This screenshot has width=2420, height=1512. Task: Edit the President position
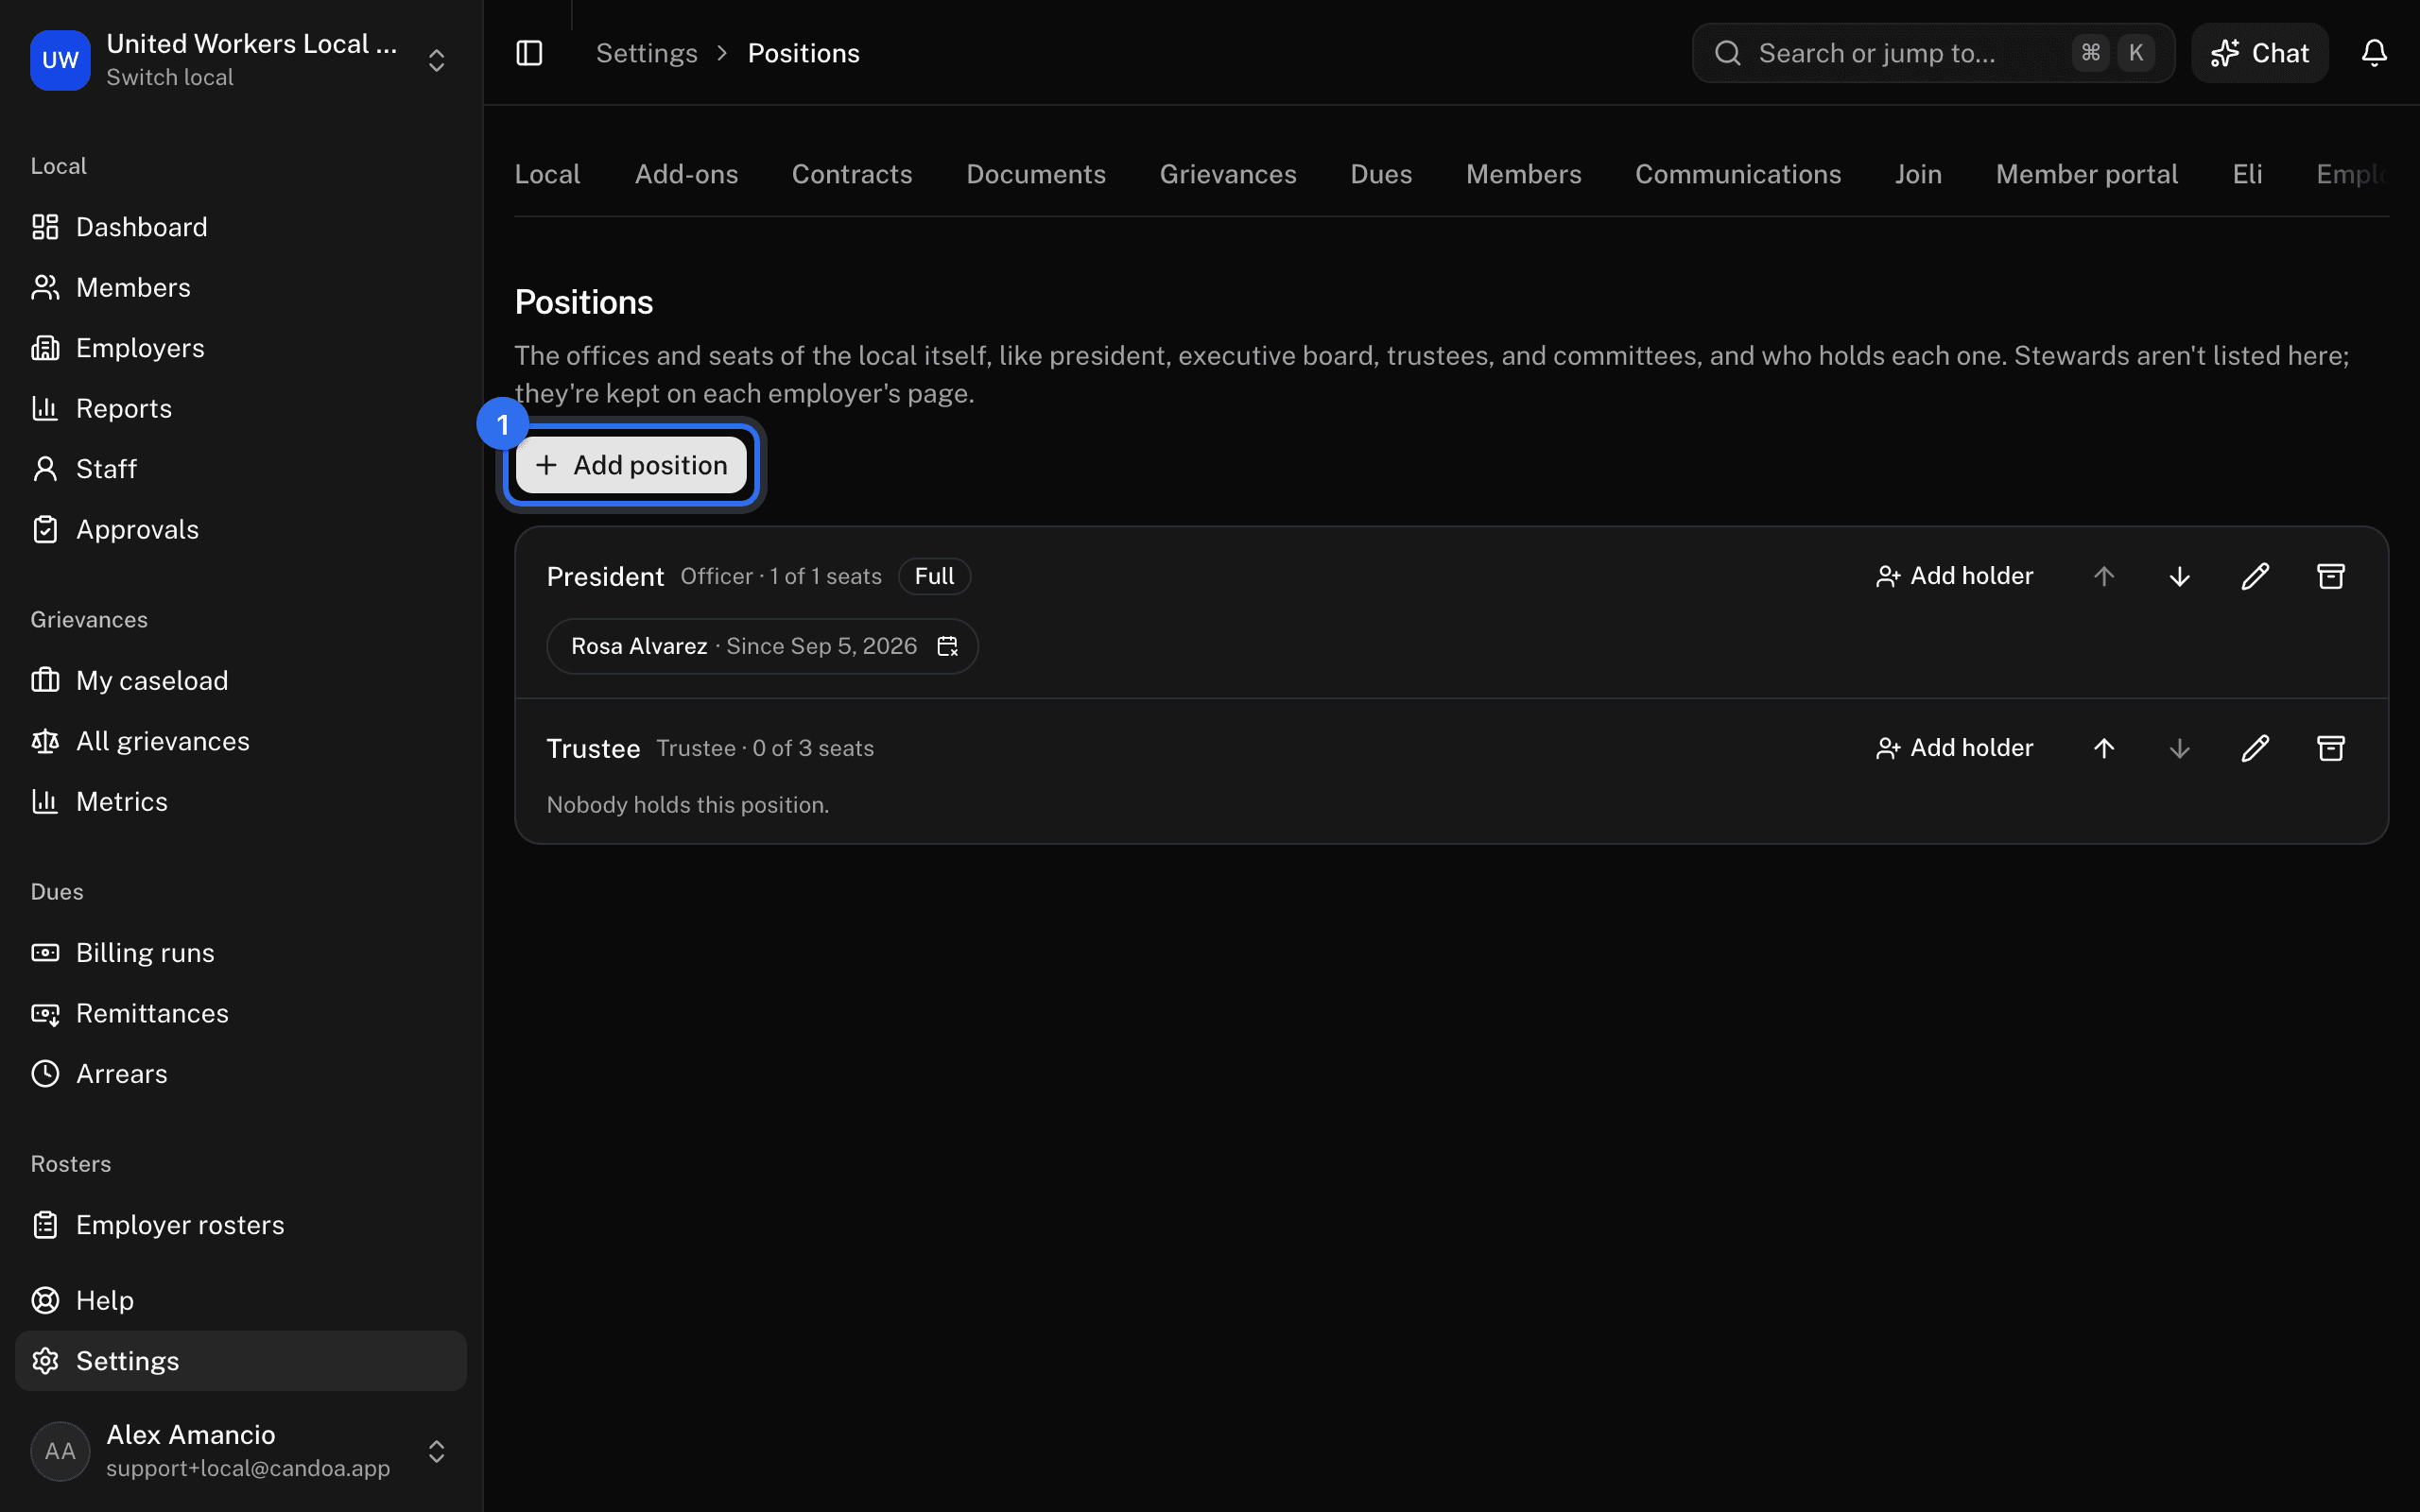coord(2255,576)
